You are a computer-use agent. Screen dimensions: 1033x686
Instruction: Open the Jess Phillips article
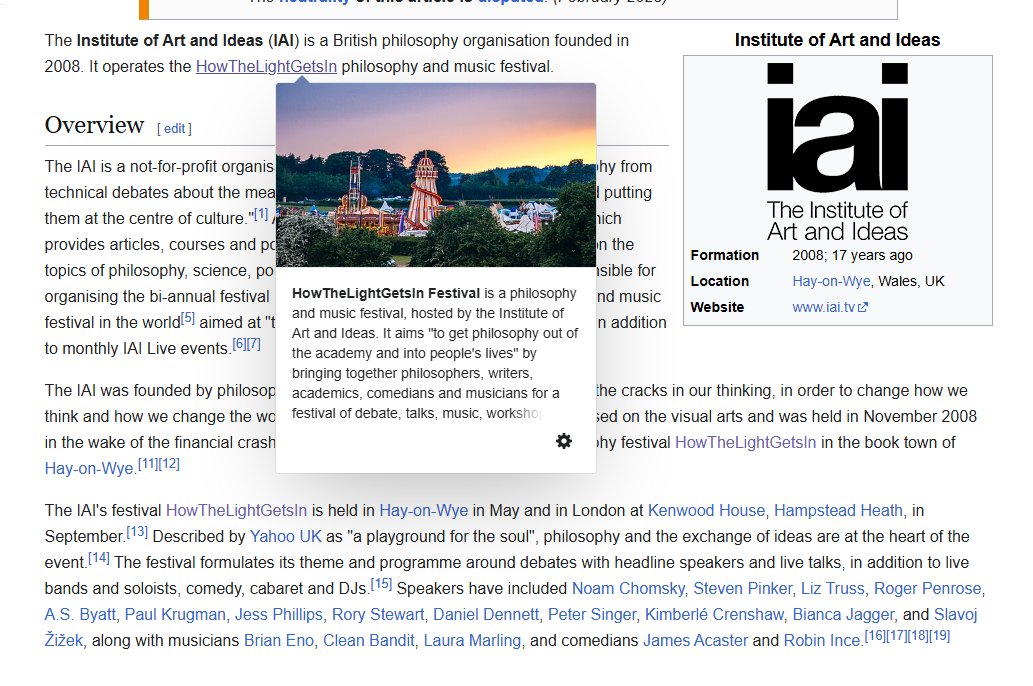[279, 615]
